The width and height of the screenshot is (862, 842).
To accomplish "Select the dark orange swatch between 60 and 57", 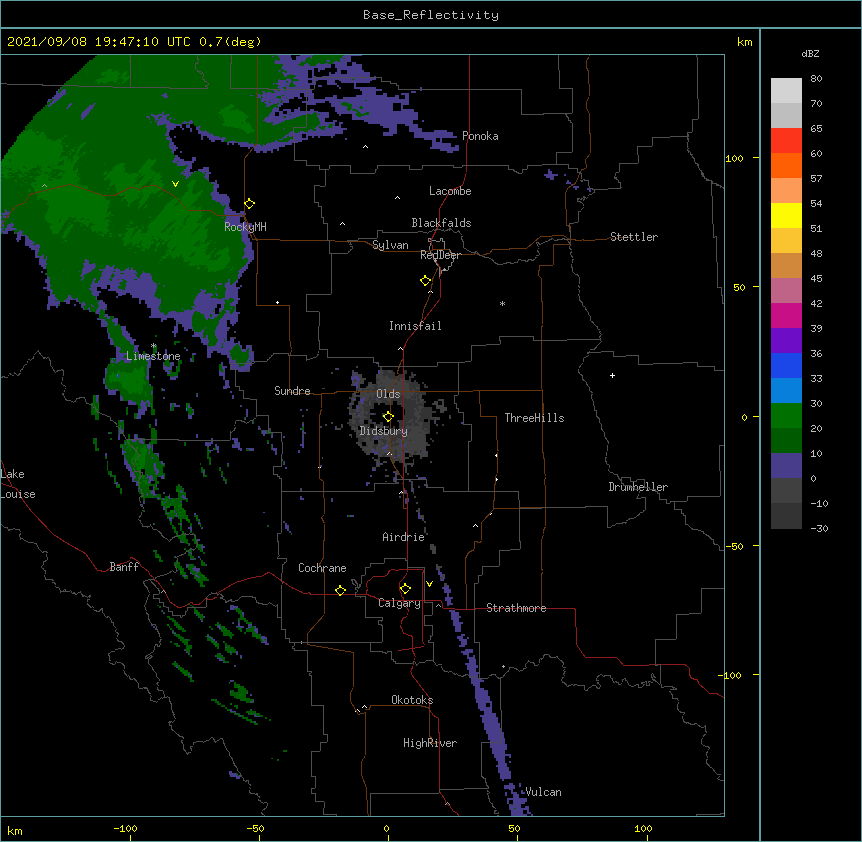I will pyautogui.click(x=786, y=165).
